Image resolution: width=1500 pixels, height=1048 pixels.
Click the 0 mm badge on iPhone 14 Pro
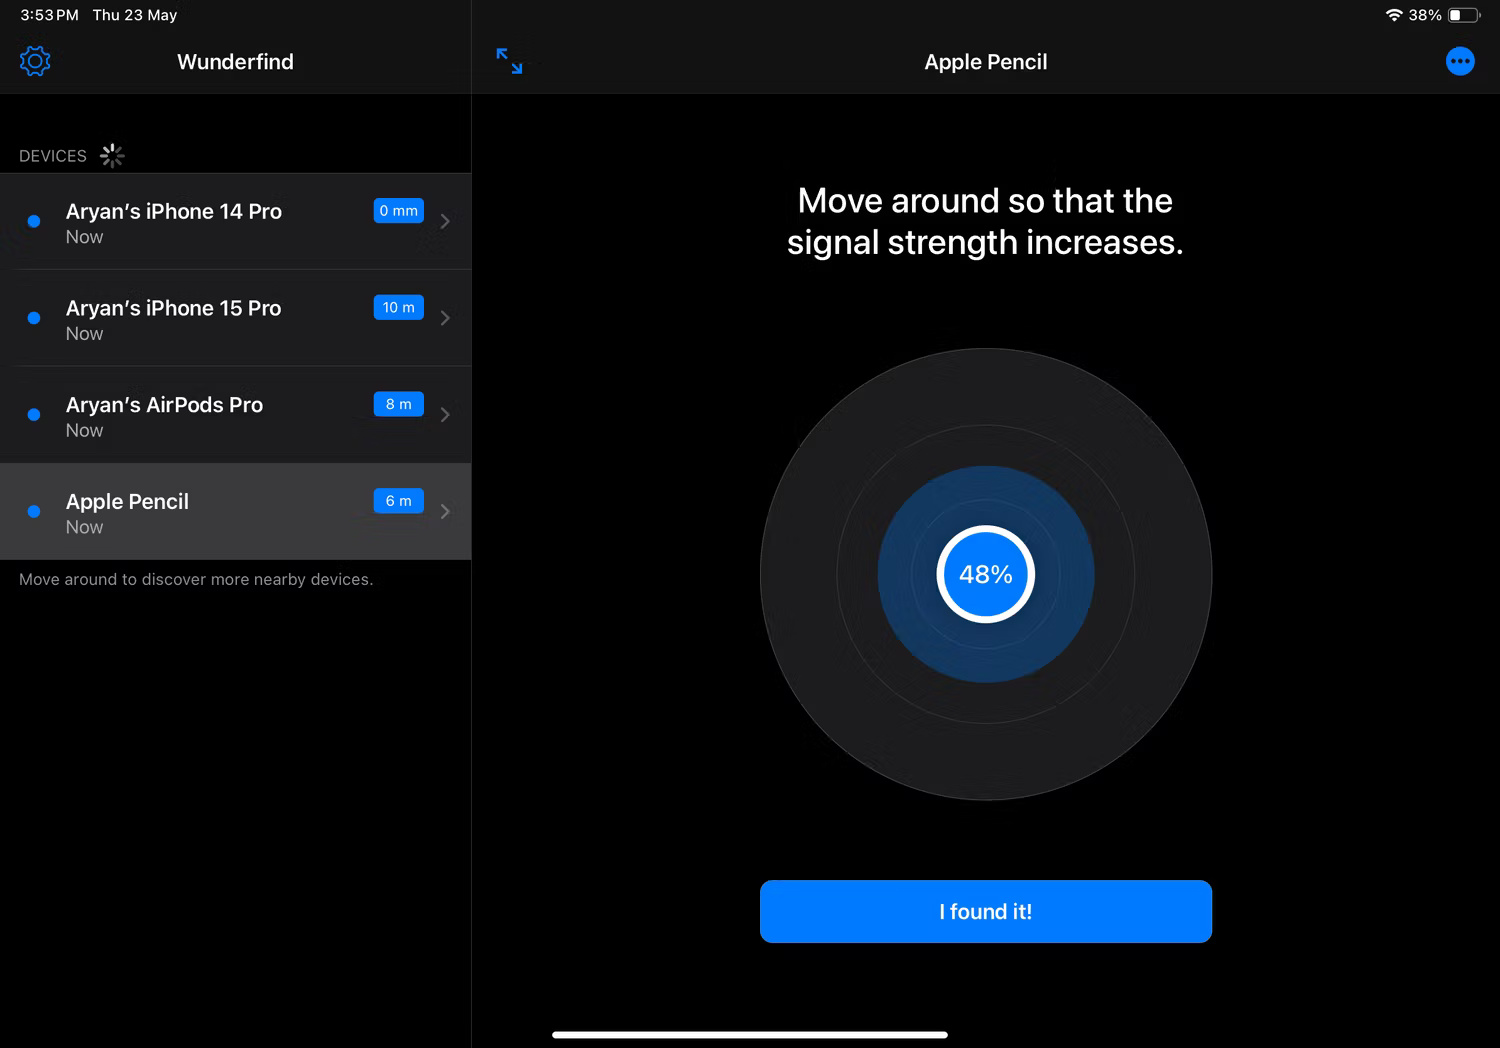point(398,210)
